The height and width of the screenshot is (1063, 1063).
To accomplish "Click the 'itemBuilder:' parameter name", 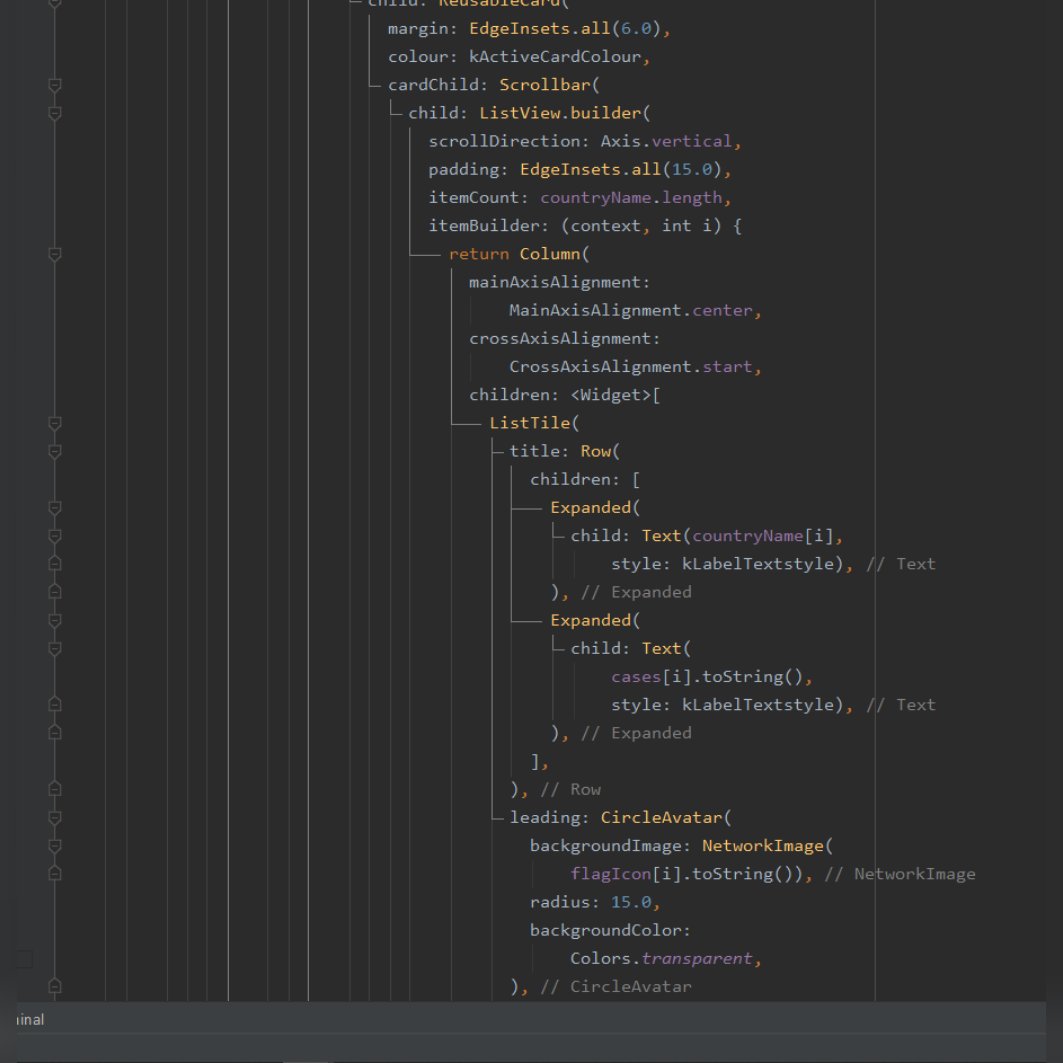I will point(488,226).
